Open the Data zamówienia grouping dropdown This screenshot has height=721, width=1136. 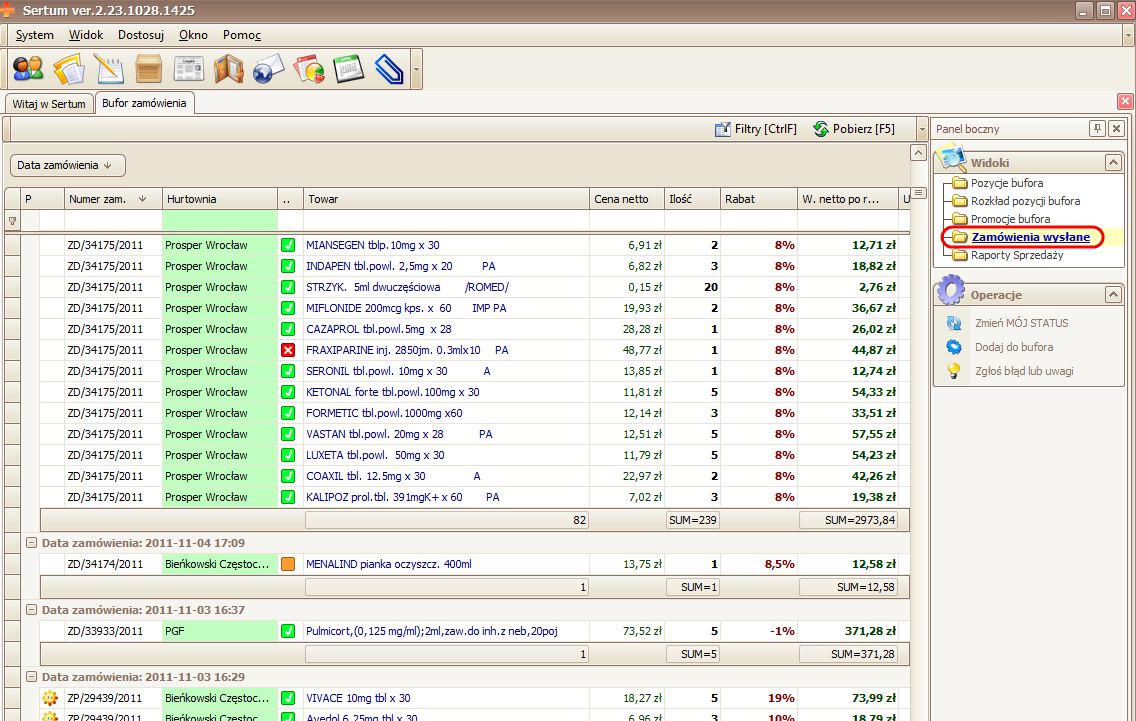68,165
